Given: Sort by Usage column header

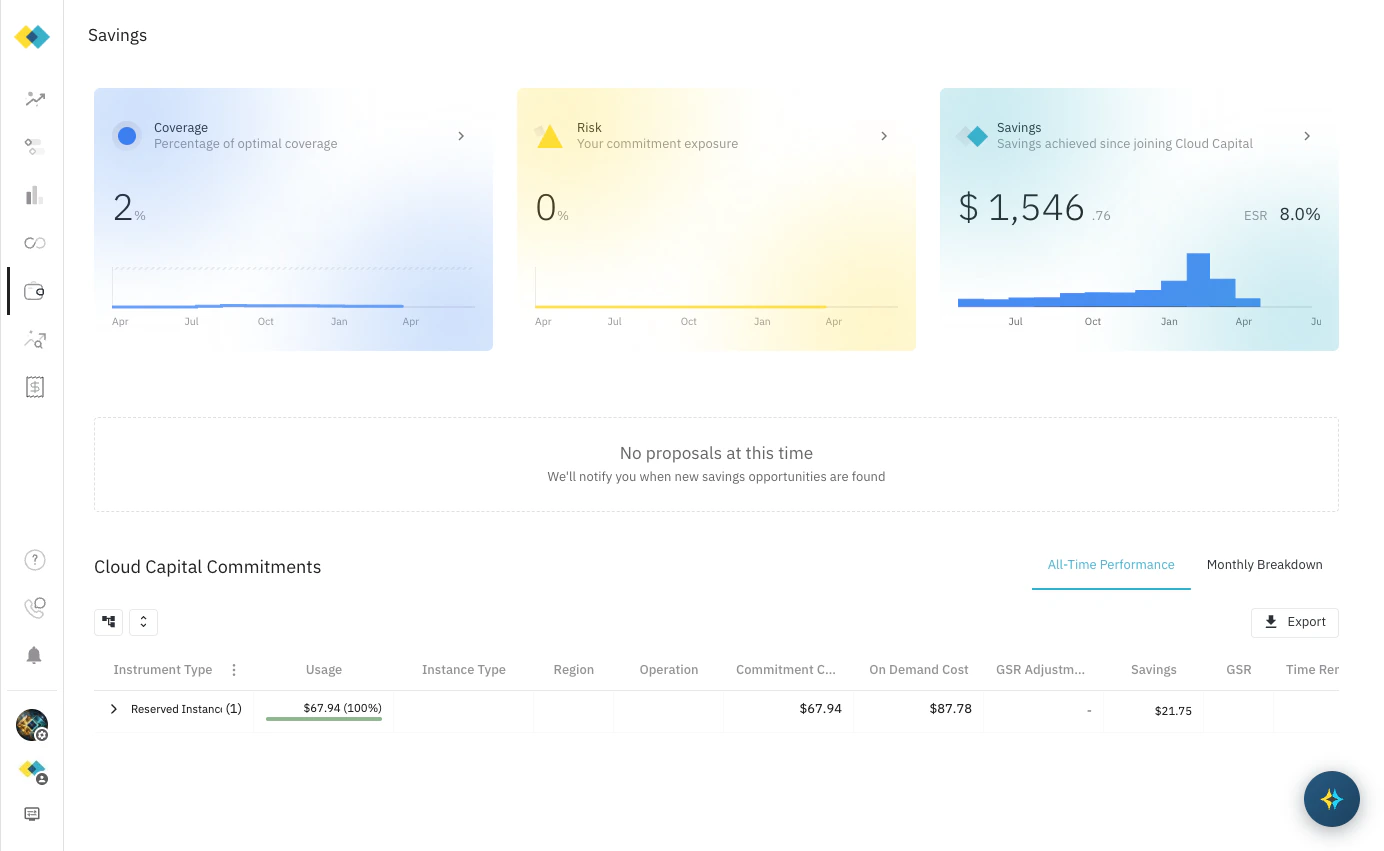Looking at the screenshot, I should pyautogui.click(x=324, y=670).
